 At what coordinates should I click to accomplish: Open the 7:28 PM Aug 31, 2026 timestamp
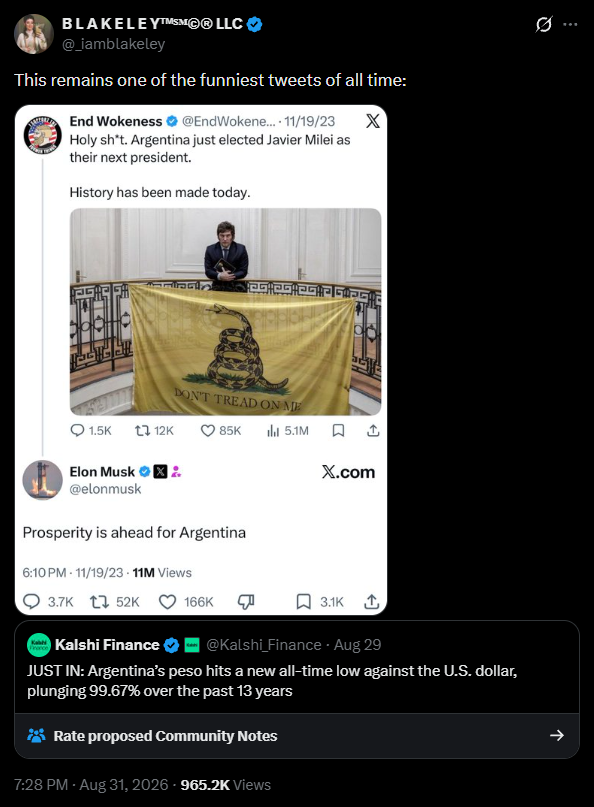[x=91, y=785]
